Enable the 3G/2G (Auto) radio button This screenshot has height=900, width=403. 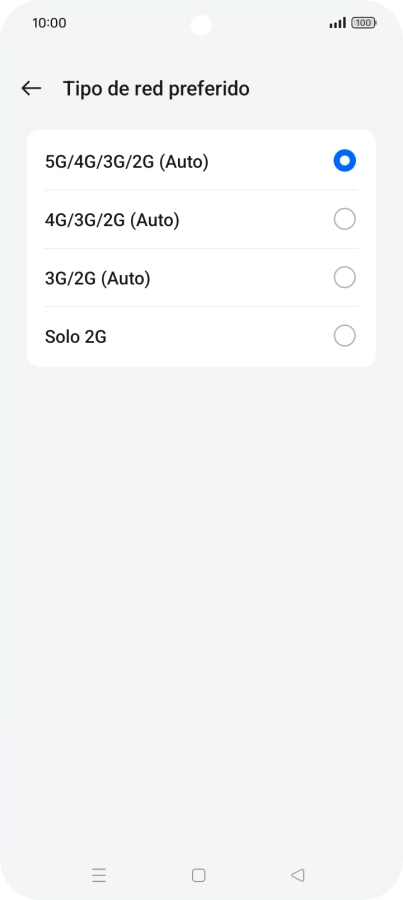[344, 278]
